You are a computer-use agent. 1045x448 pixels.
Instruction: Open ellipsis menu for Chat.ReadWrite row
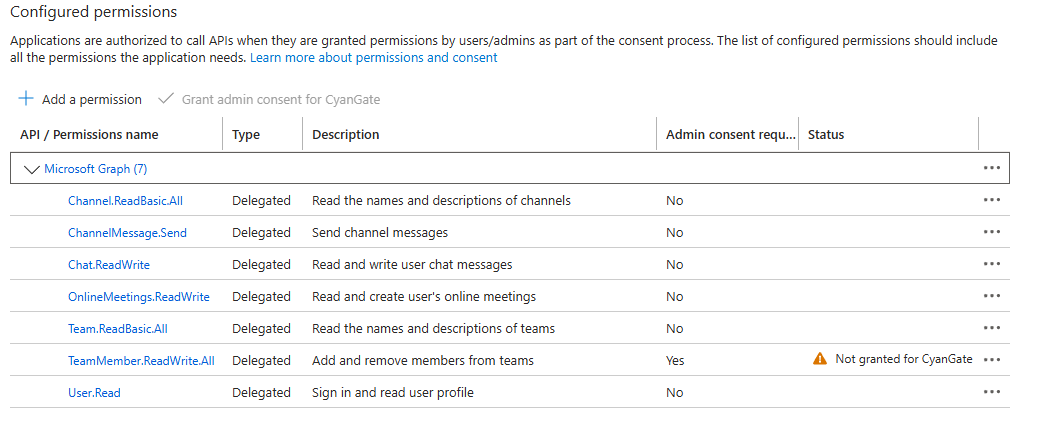click(x=992, y=264)
